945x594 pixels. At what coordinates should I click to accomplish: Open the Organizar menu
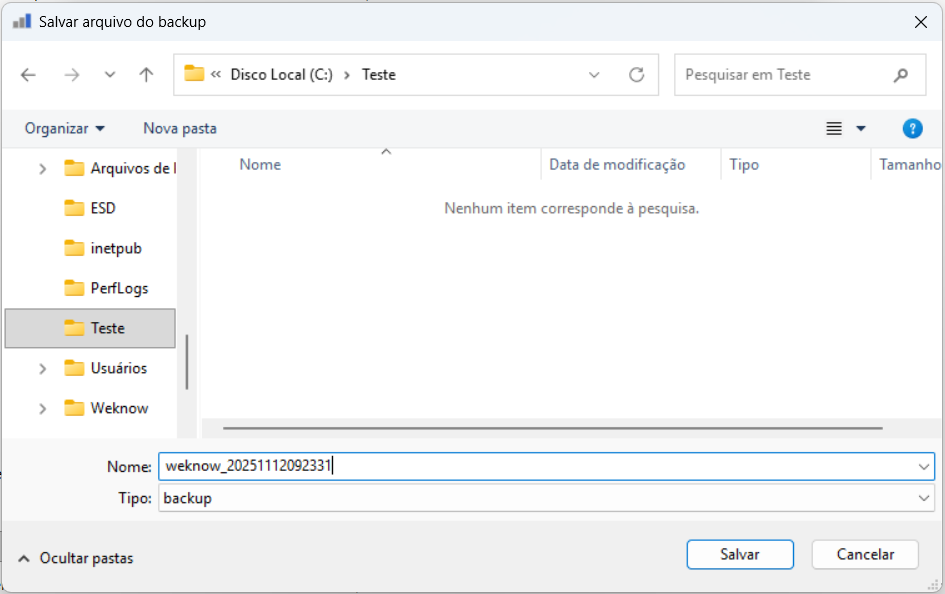[x=64, y=128]
